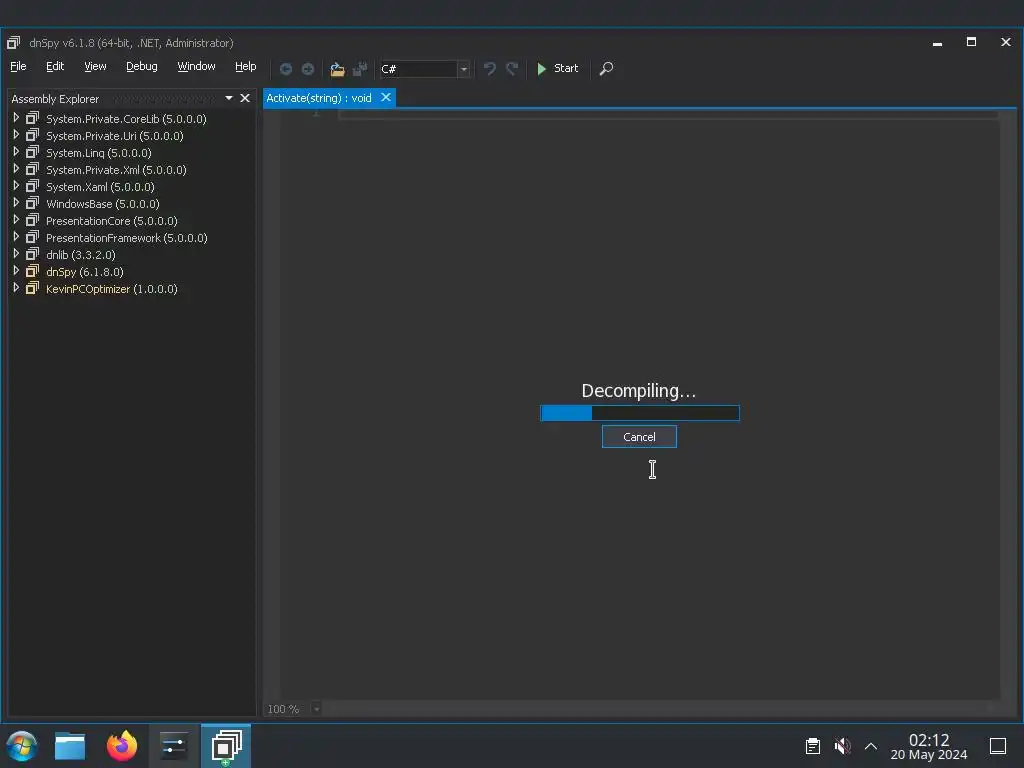Click the Redo toolbar icon
The height and width of the screenshot is (768, 1024).
(x=512, y=69)
